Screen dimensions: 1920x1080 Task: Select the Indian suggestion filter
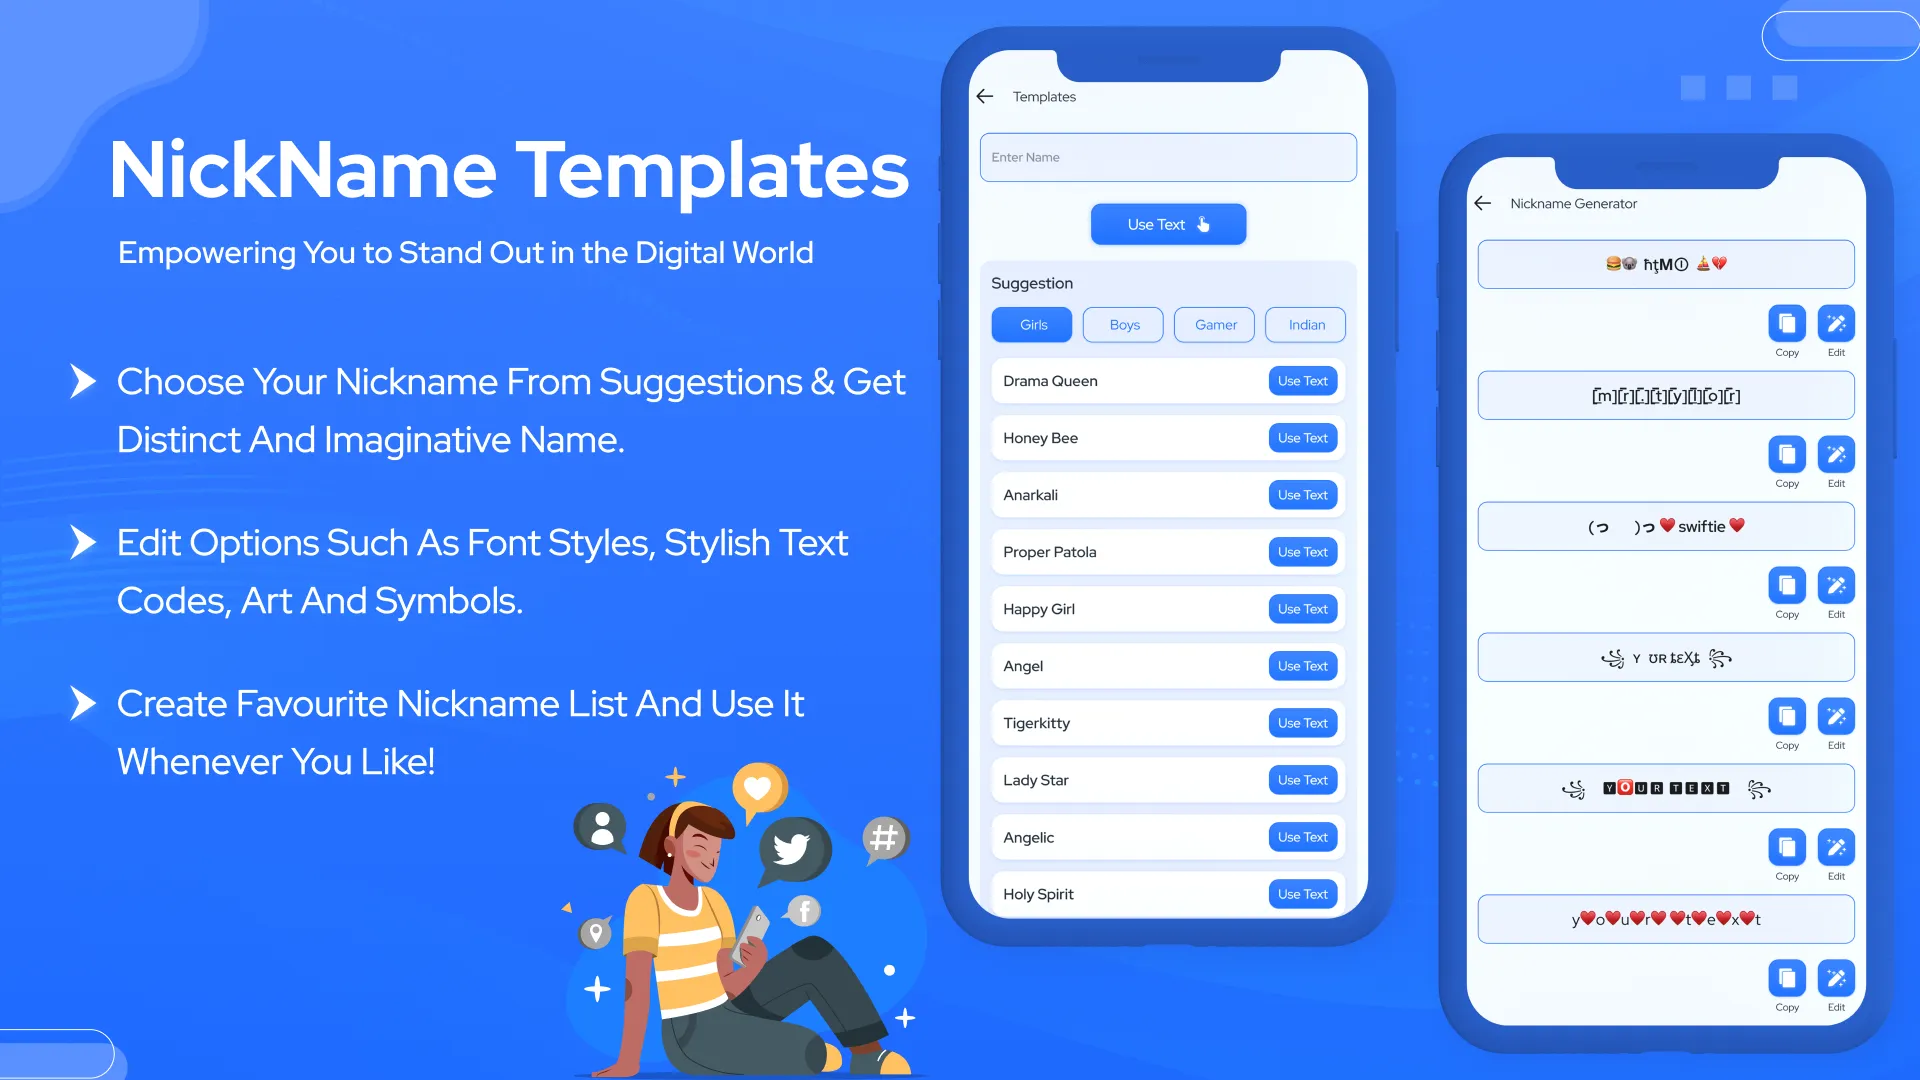[1305, 324]
